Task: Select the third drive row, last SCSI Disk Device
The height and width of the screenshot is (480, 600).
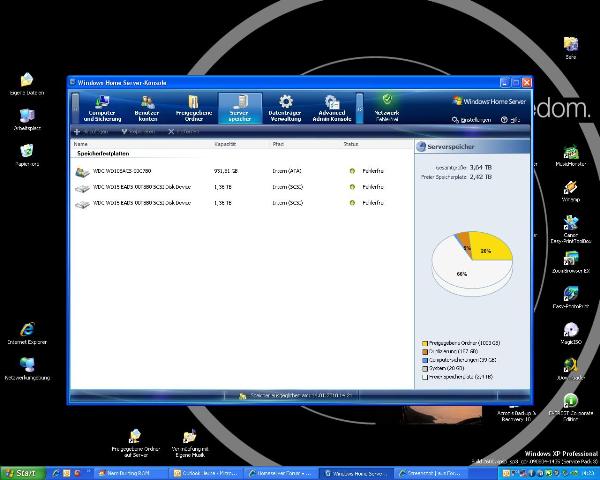Action: coord(241,203)
